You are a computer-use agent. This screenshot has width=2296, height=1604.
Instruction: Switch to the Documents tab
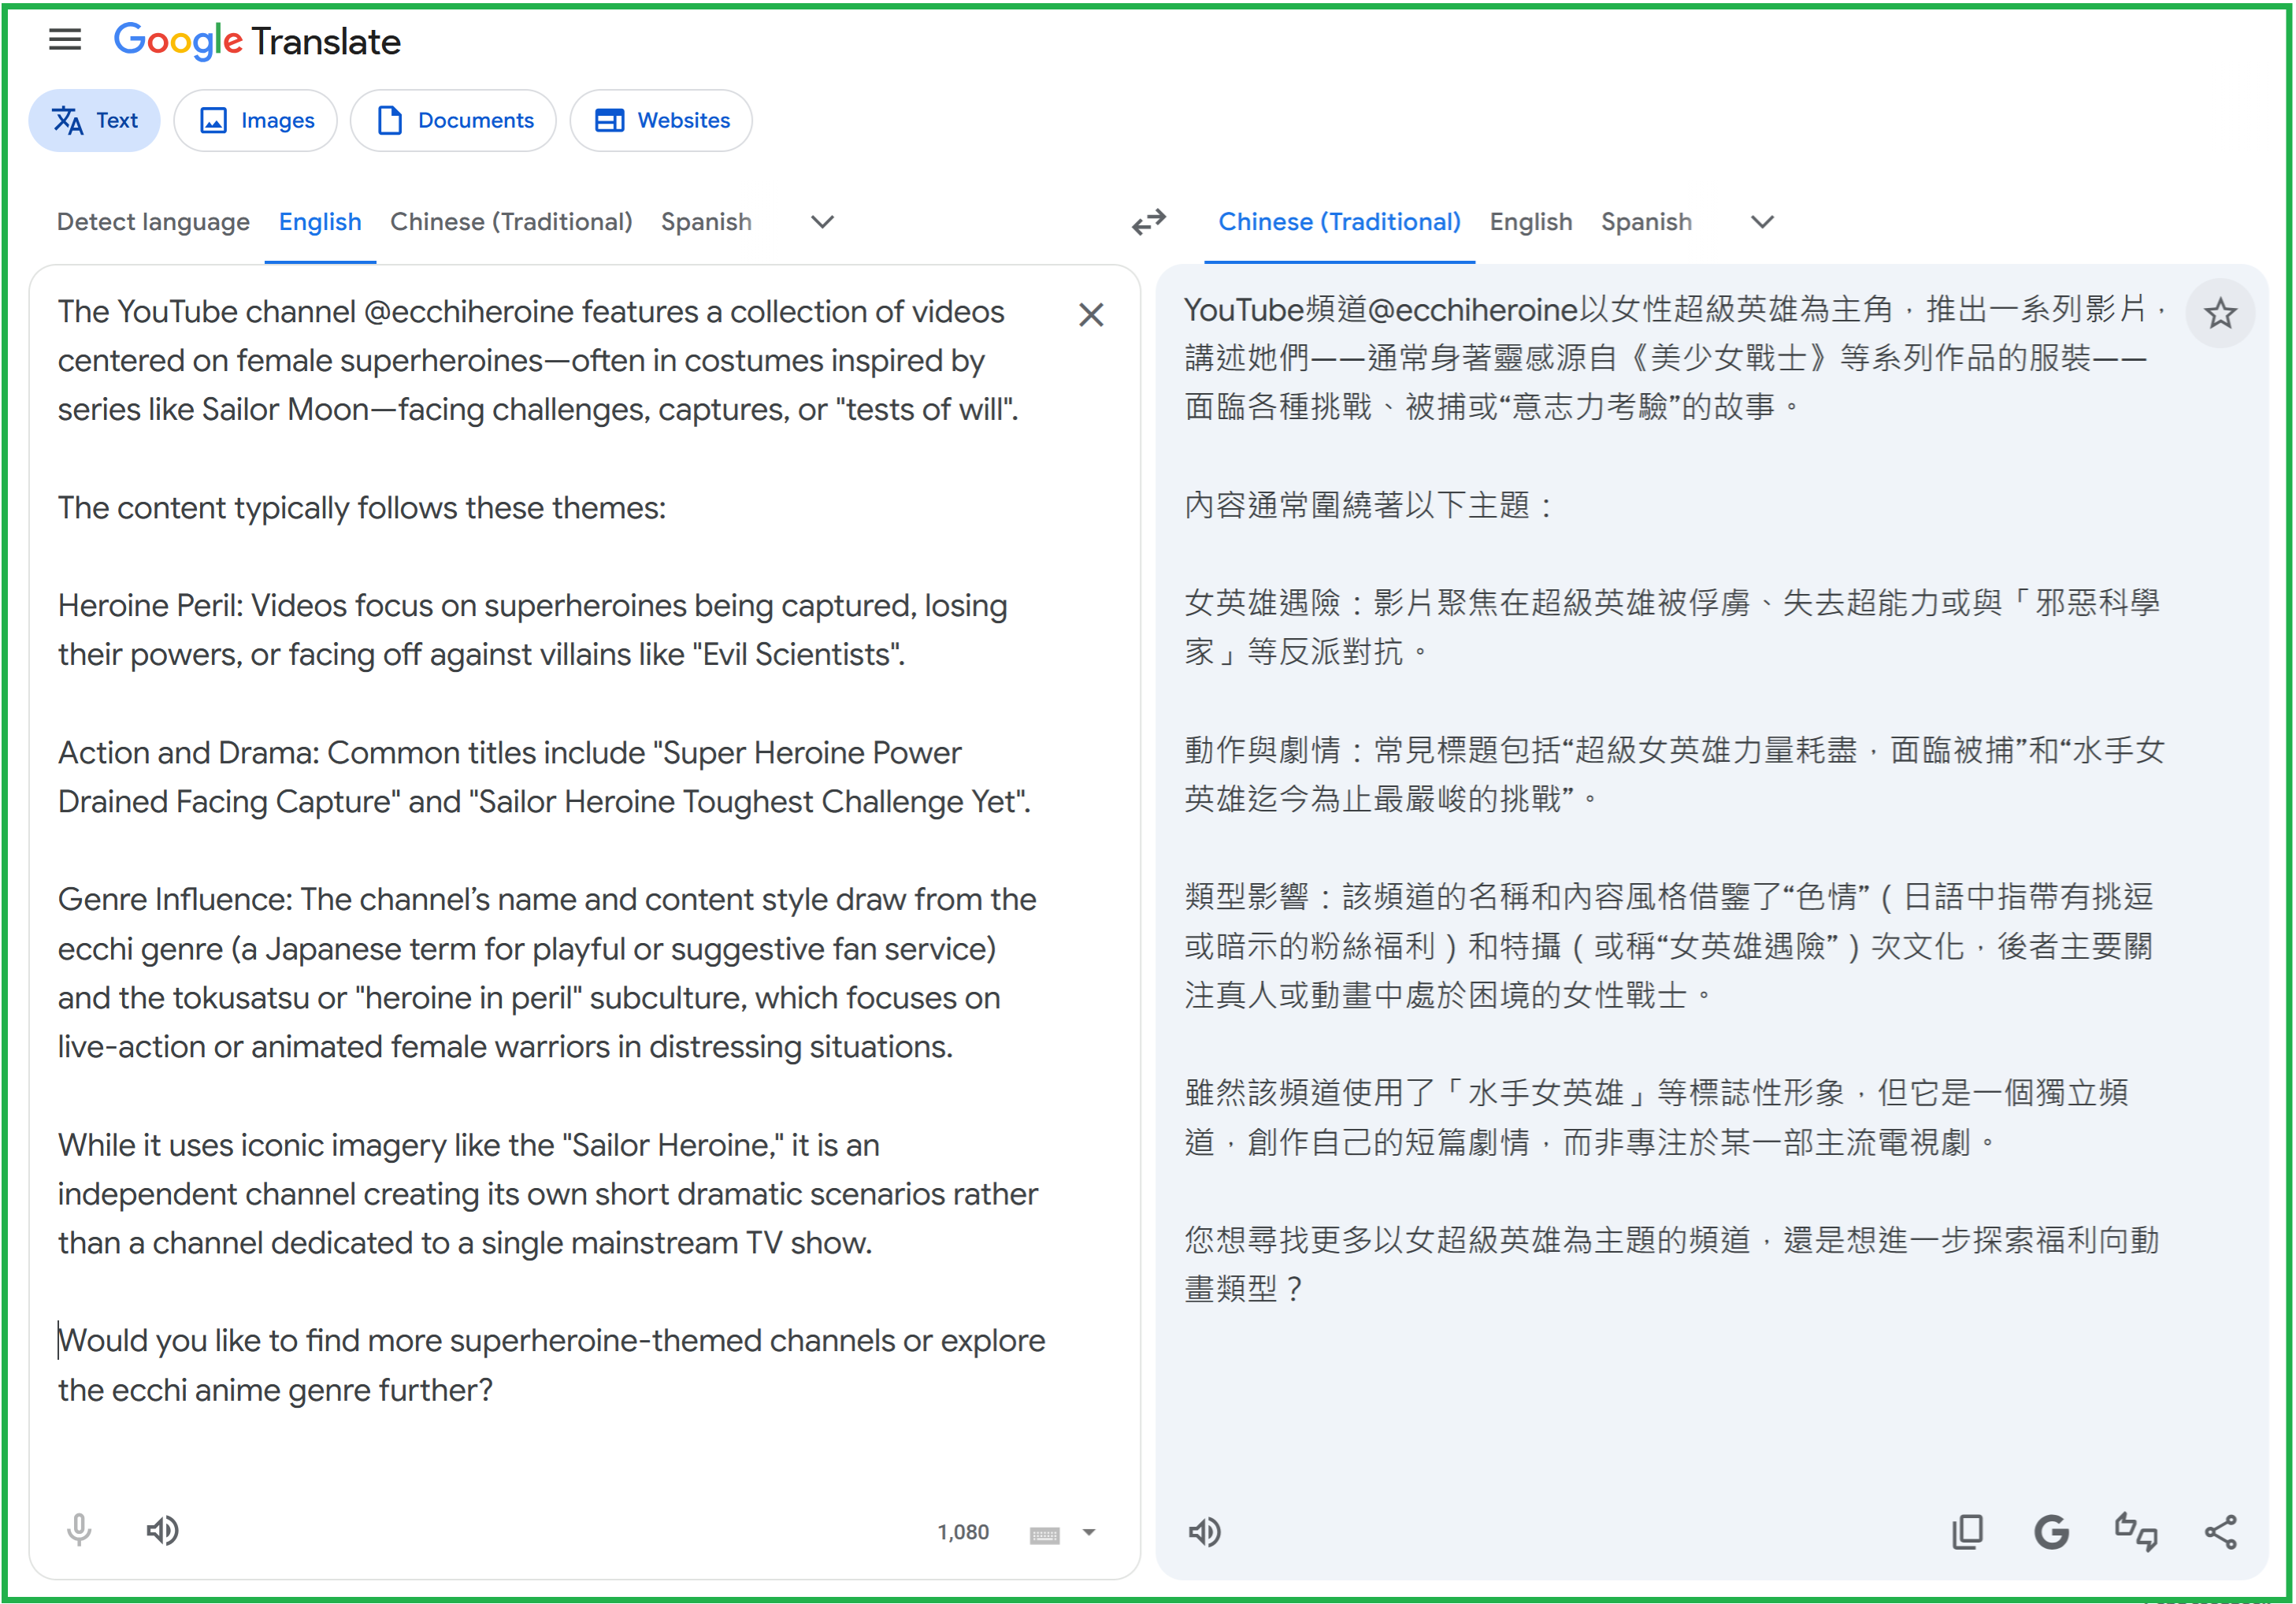[x=453, y=120]
